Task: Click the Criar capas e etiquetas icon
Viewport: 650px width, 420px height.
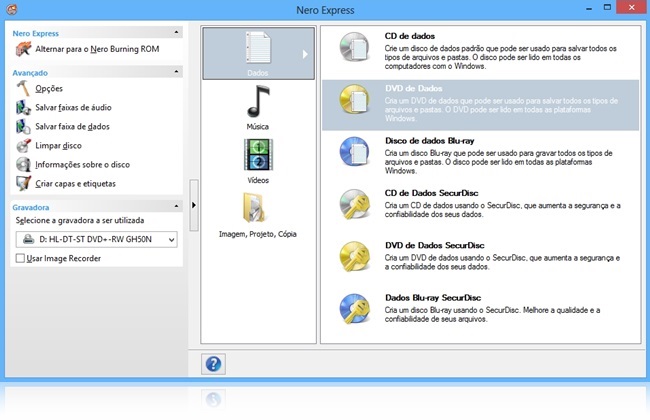Action: [23, 184]
